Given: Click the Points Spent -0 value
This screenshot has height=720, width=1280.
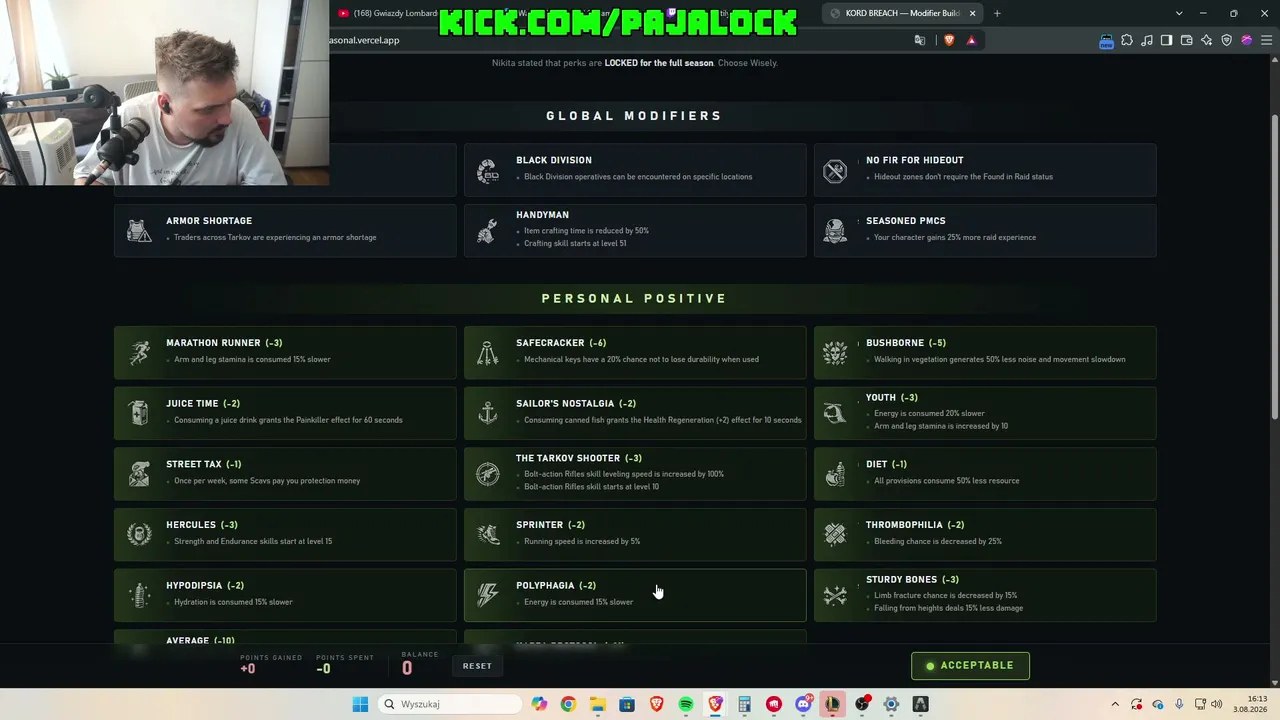Looking at the screenshot, I should (323, 669).
